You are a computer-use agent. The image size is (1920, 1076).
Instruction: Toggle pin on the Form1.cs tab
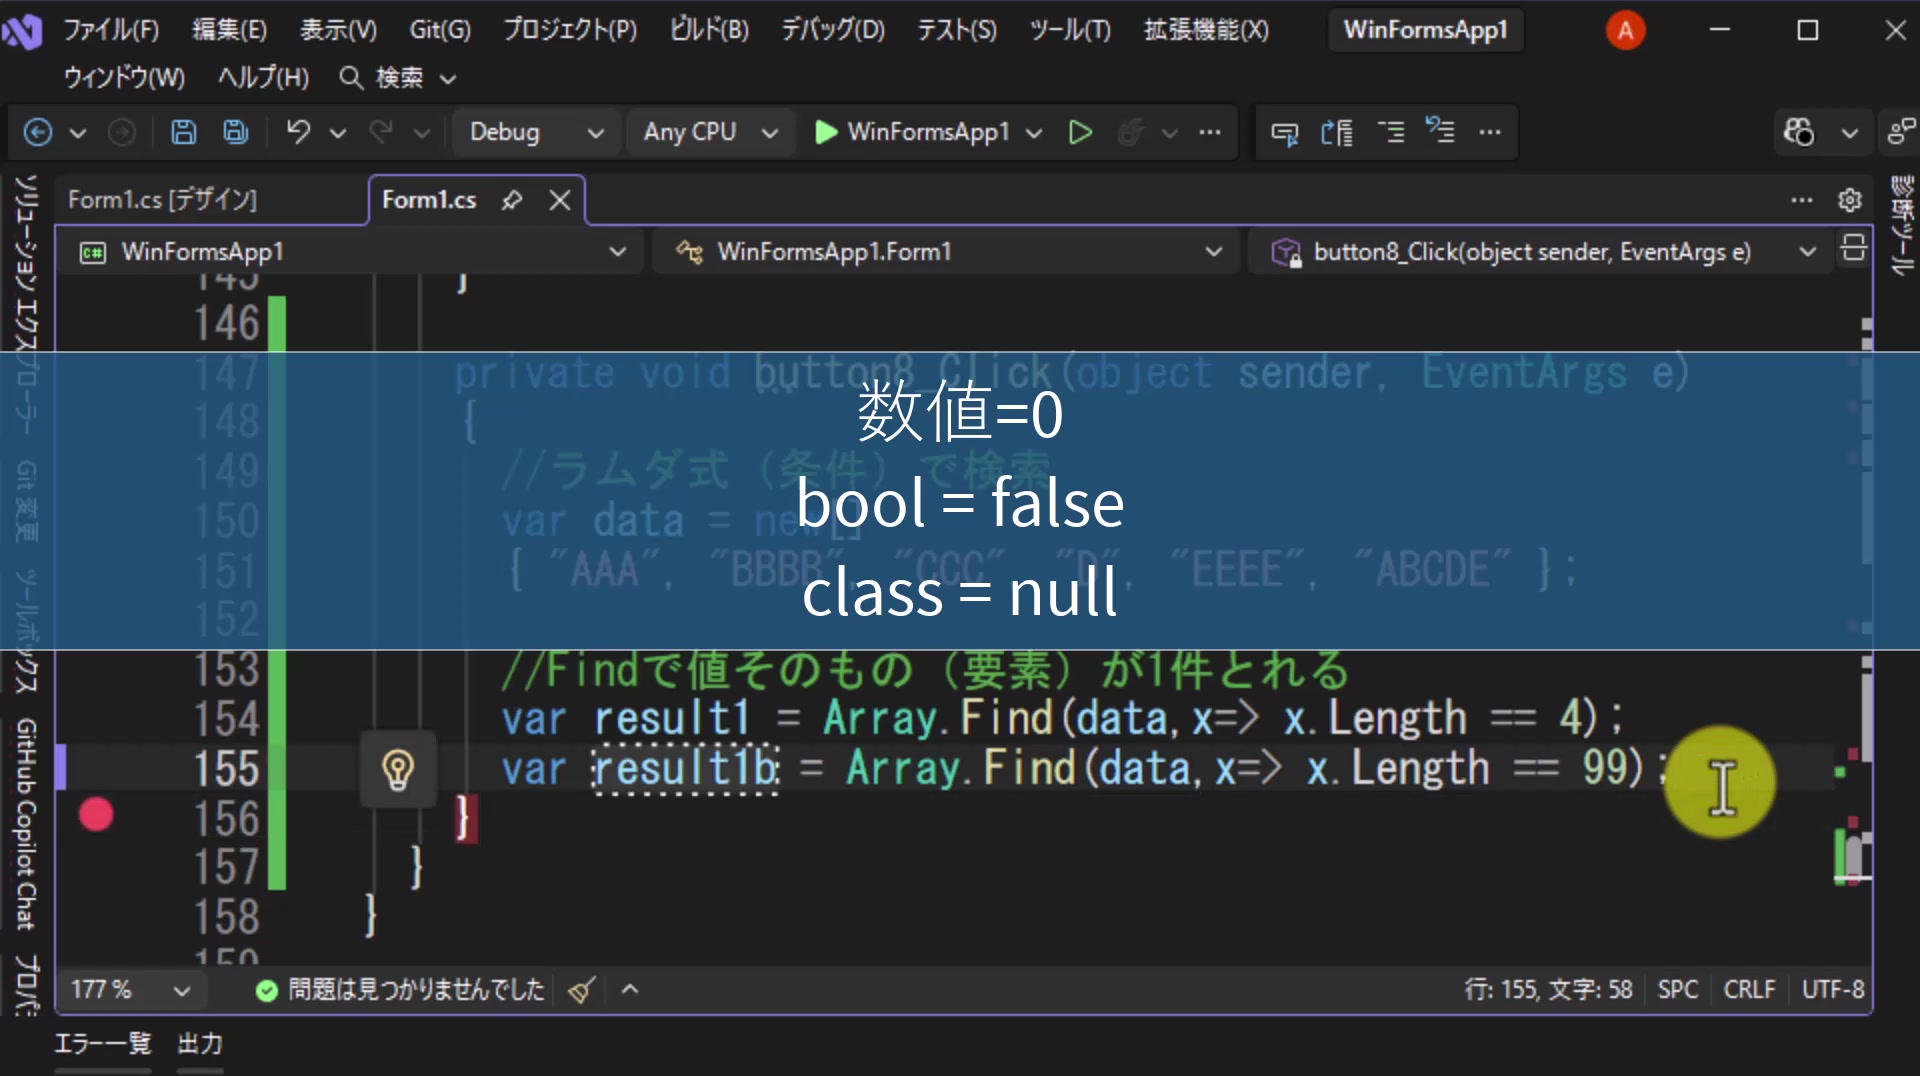pos(512,200)
